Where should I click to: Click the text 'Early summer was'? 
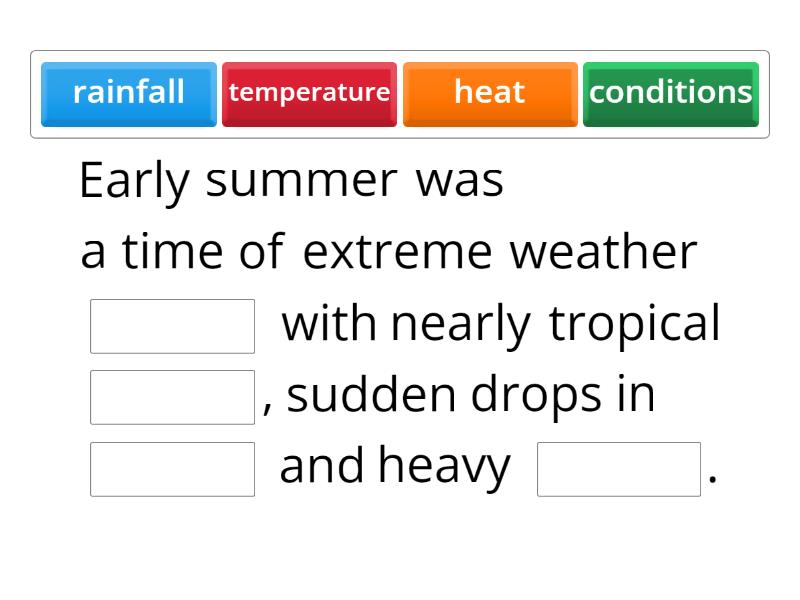[292, 181]
